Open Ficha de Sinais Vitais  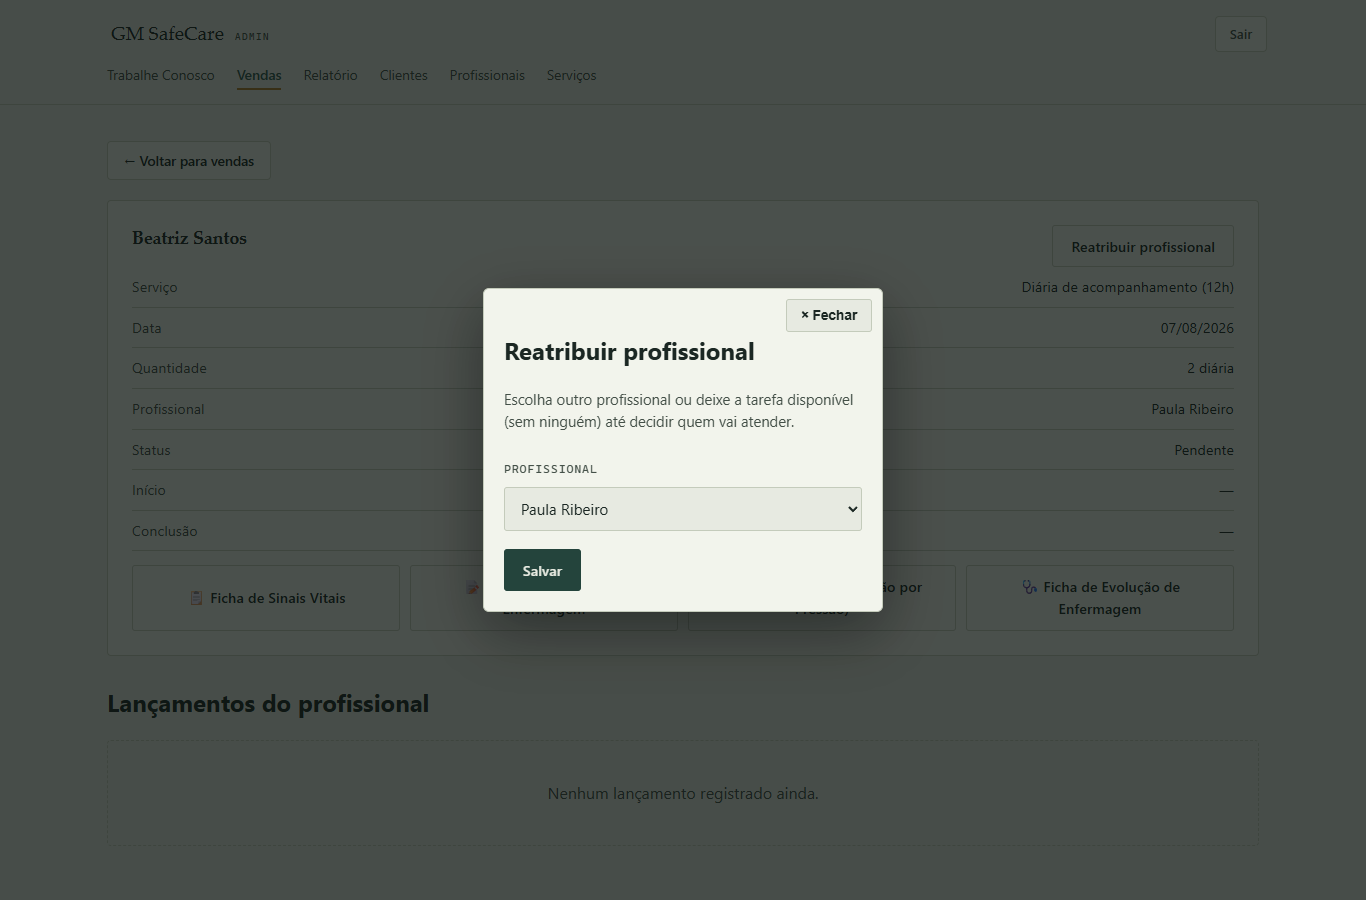[266, 598]
